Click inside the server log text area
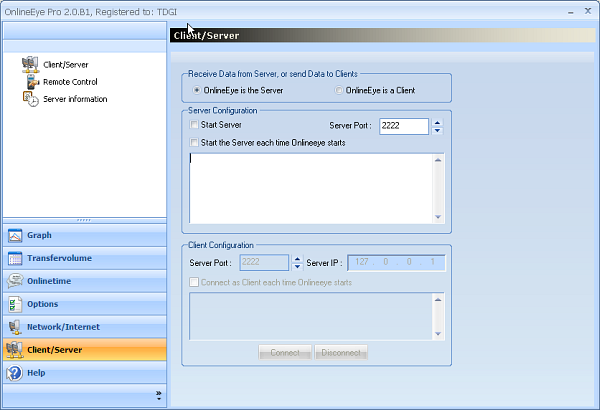600x410 pixels. pyautogui.click(x=311, y=188)
